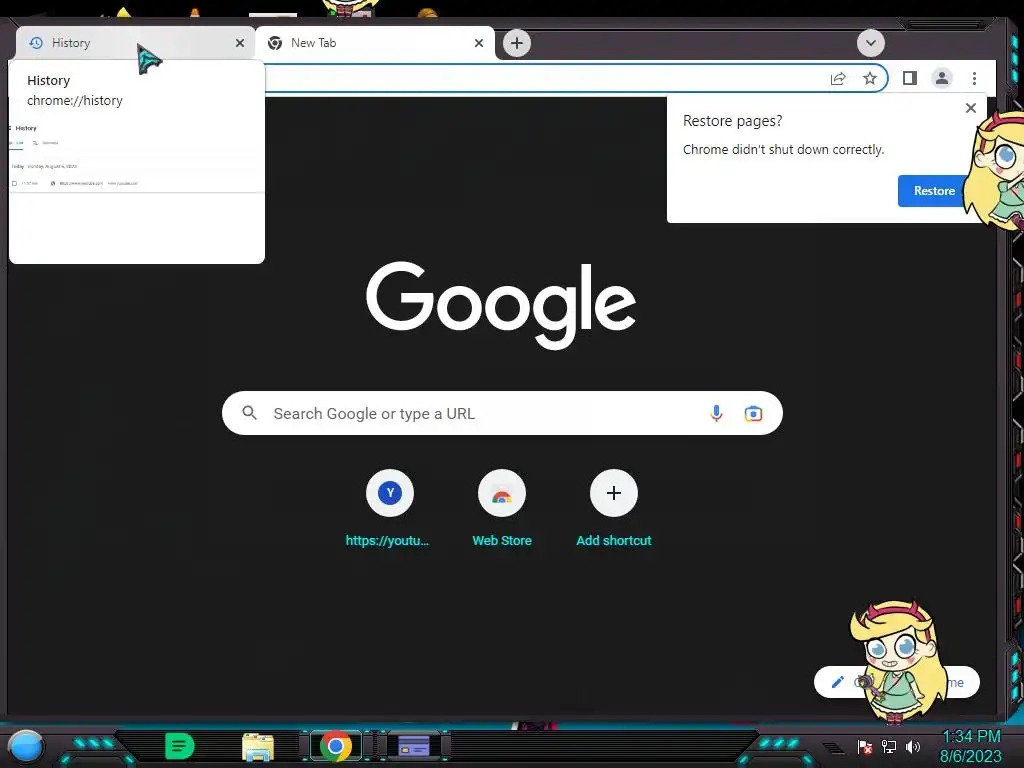1024x768 pixels.
Task: Open the Chrome profile avatar
Action: [942, 78]
